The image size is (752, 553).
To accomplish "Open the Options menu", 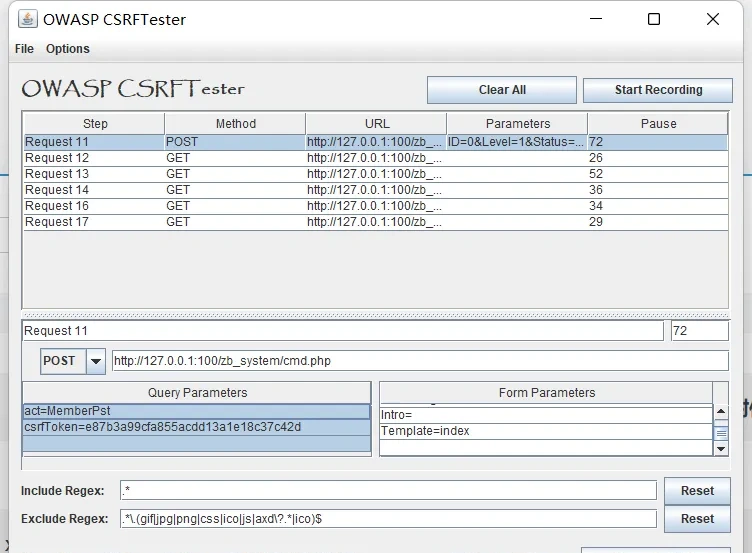I will coord(68,49).
